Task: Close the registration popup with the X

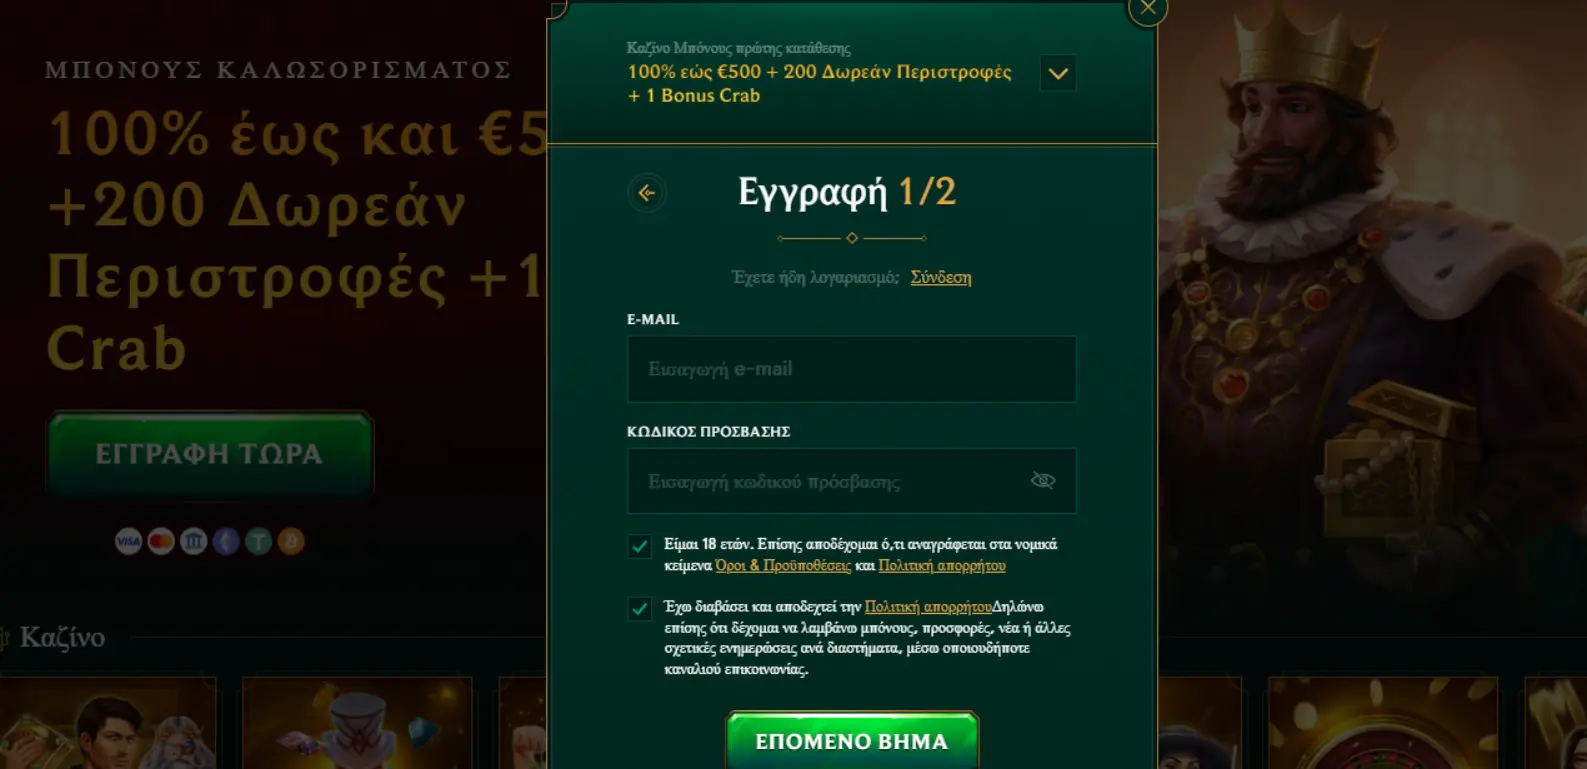Action: (x=1147, y=9)
